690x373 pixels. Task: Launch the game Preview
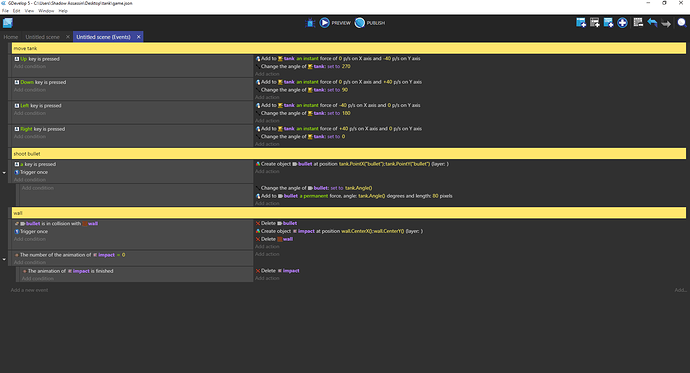click(335, 23)
